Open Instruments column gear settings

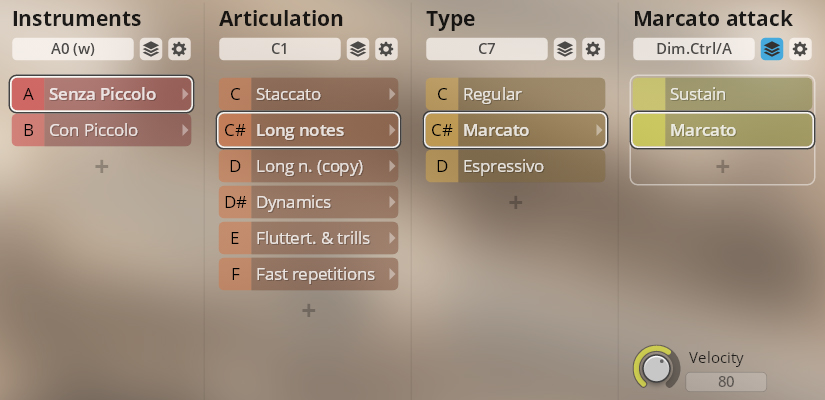point(179,49)
